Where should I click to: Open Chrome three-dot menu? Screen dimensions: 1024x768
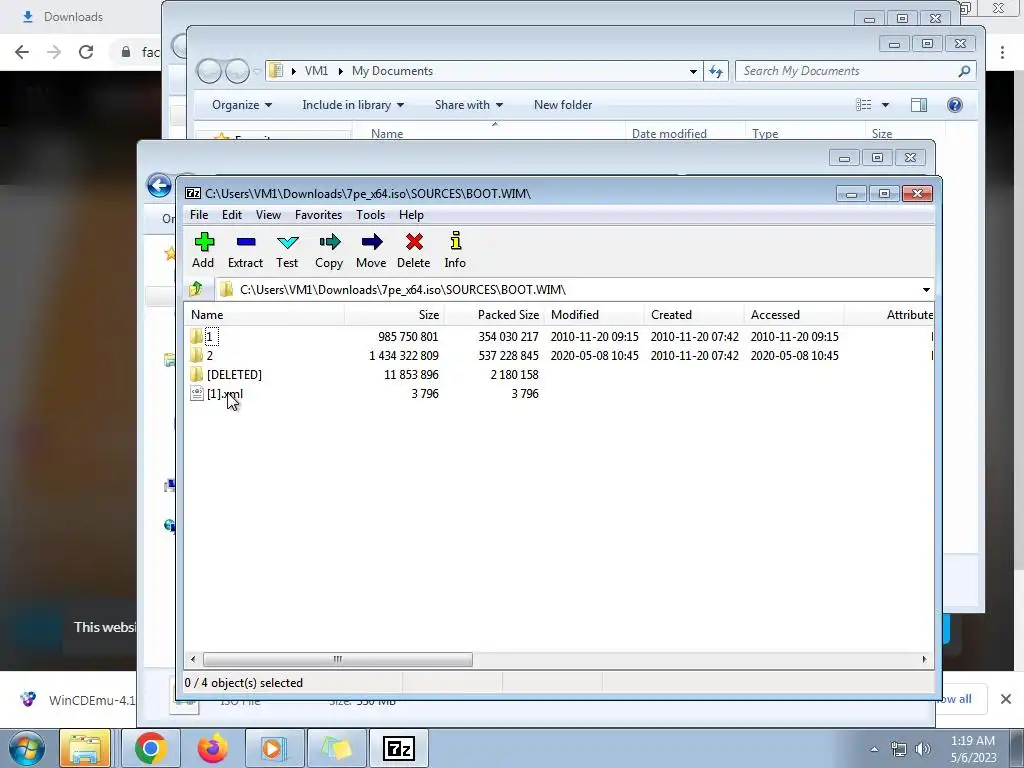click(1002, 52)
